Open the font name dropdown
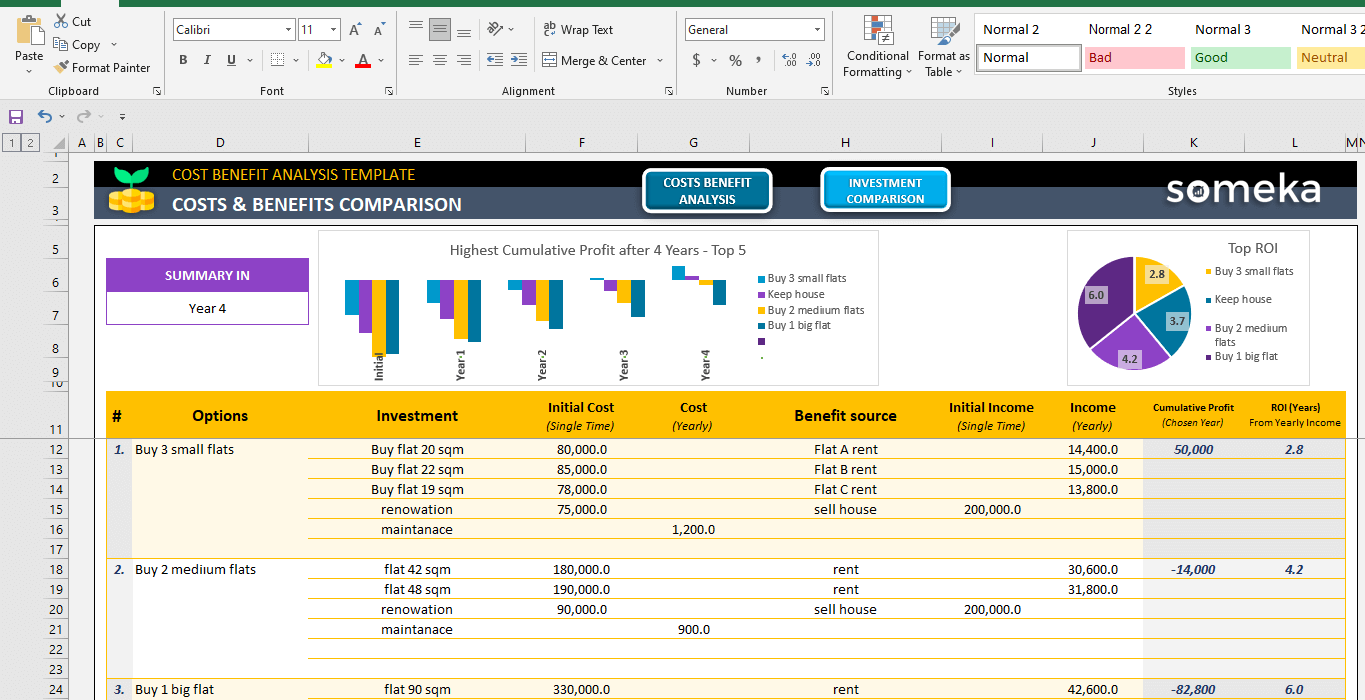Image resolution: width=1365 pixels, height=700 pixels. [288, 28]
